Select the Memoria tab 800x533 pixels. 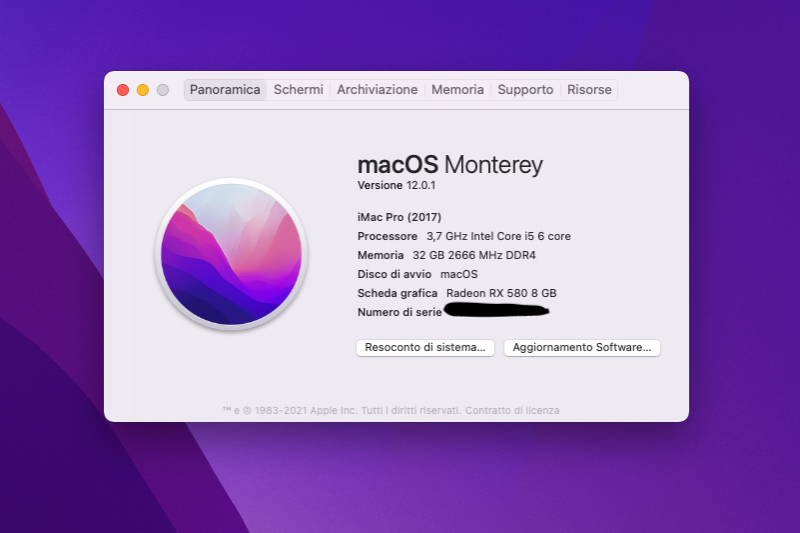(x=457, y=90)
